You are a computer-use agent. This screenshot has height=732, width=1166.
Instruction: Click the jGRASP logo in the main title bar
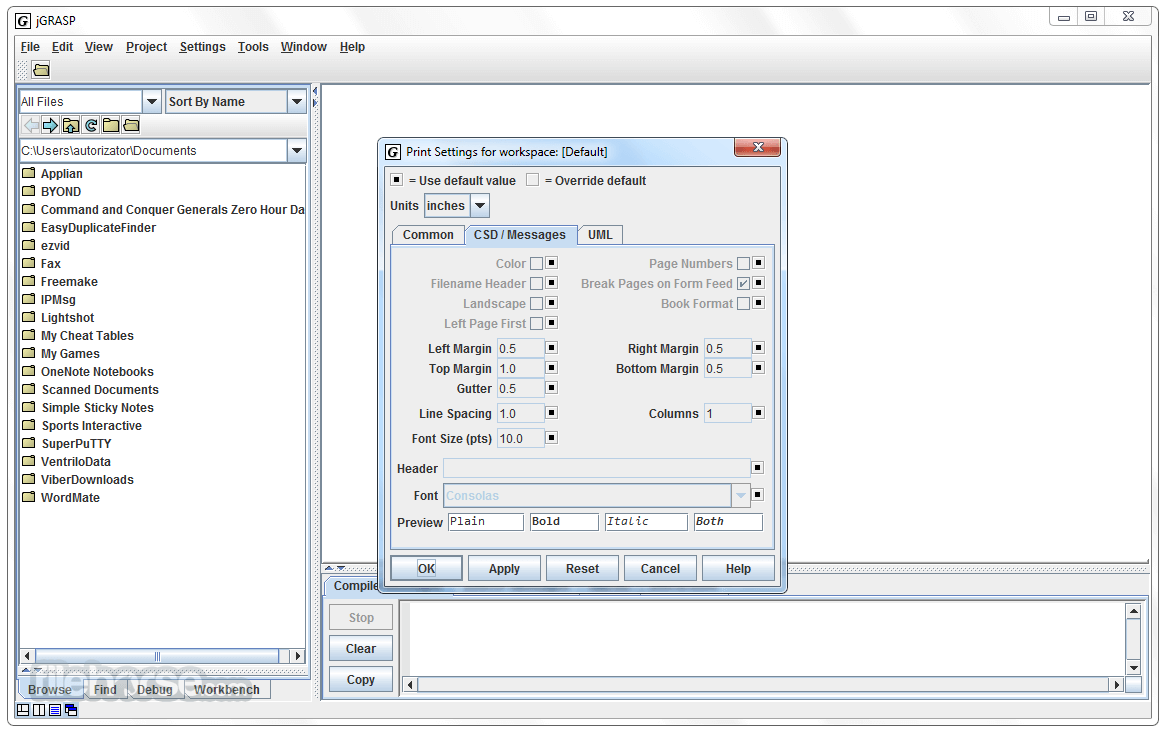[23, 21]
